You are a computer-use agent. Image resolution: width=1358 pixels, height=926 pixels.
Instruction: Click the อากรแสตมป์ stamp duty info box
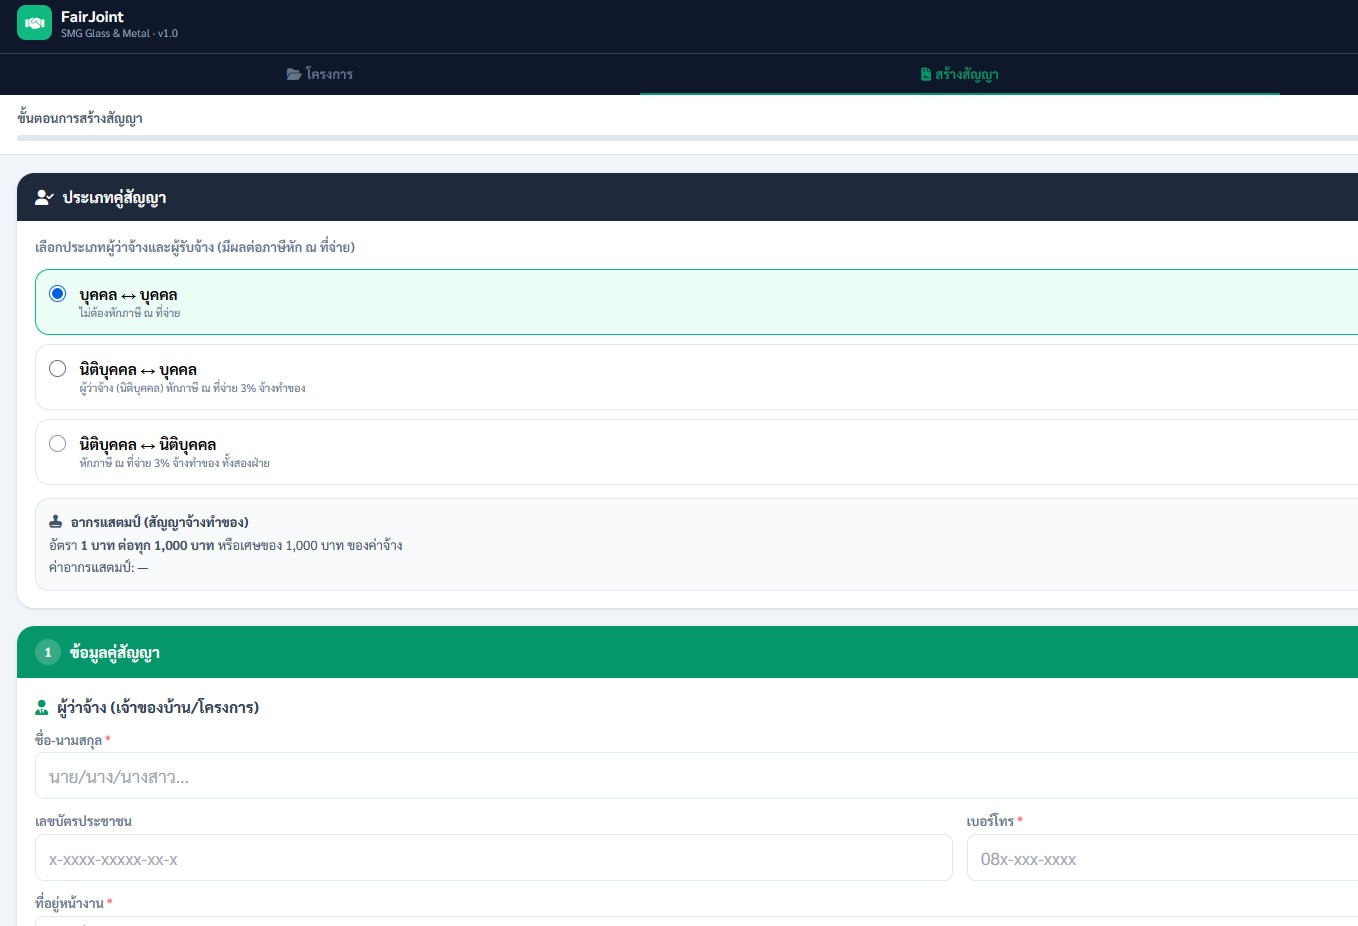(696, 544)
